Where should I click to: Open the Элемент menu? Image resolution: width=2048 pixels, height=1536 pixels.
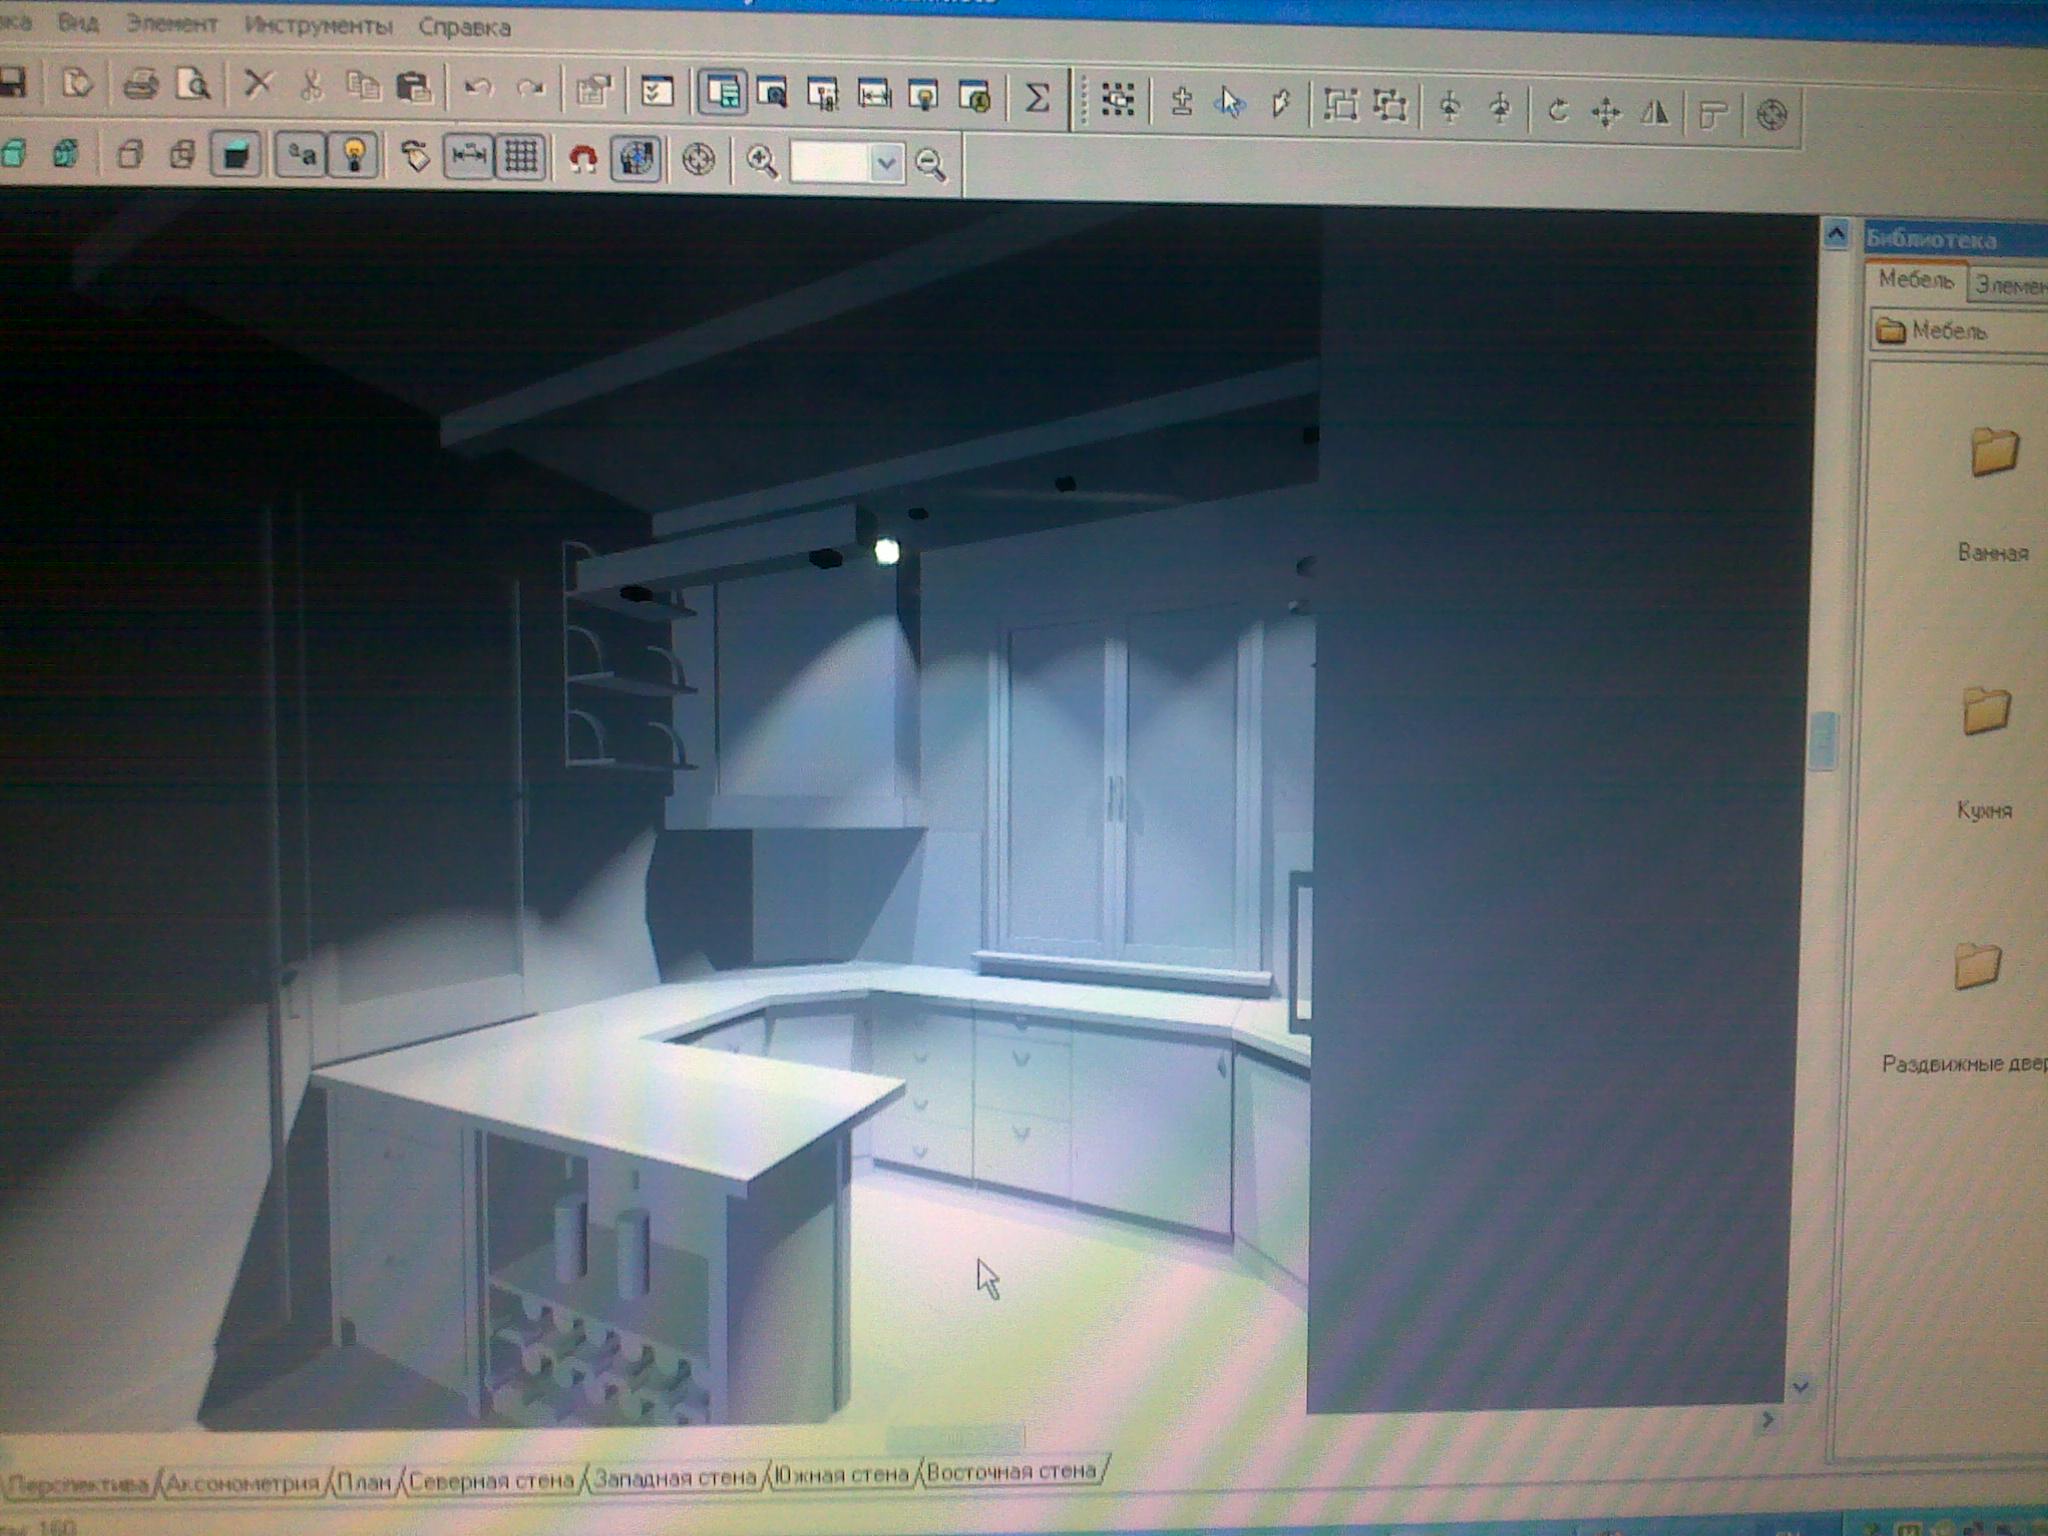point(172,25)
